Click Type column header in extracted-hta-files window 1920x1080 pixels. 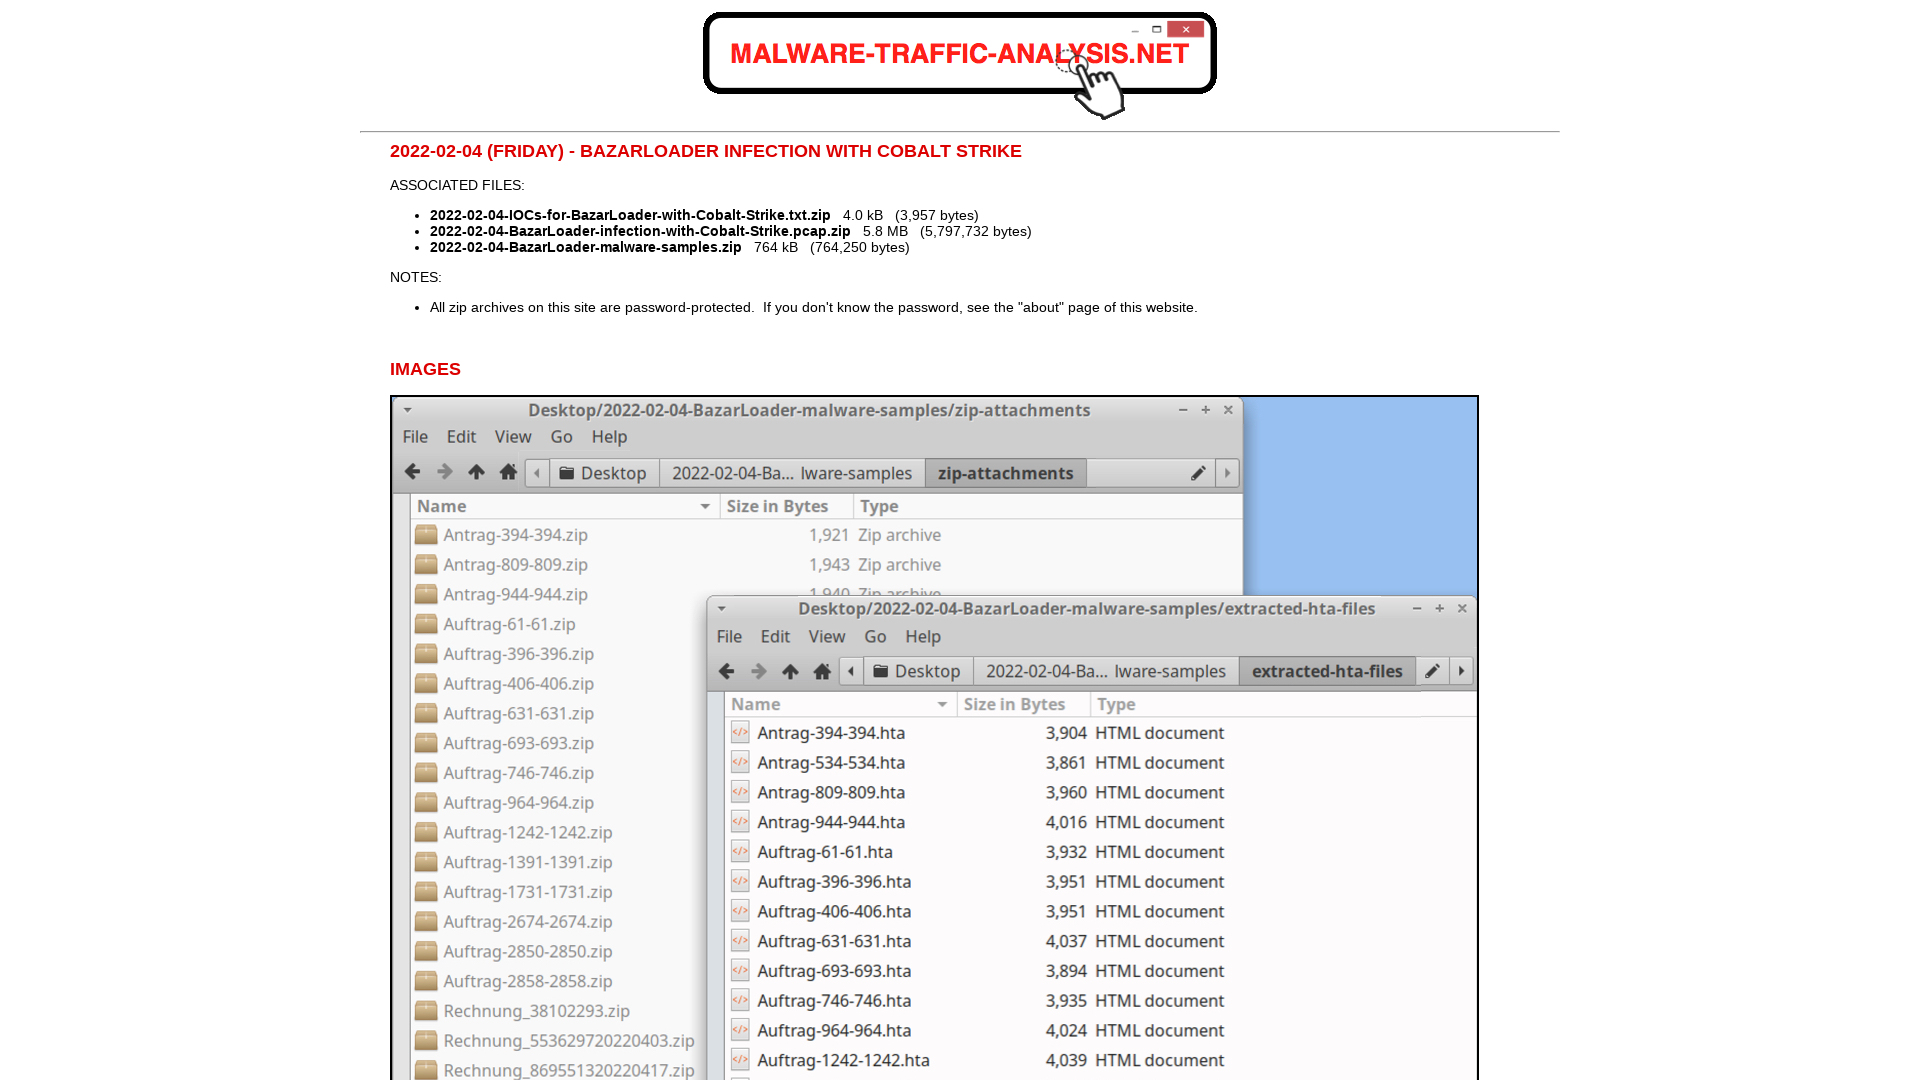click(1283, 705)
